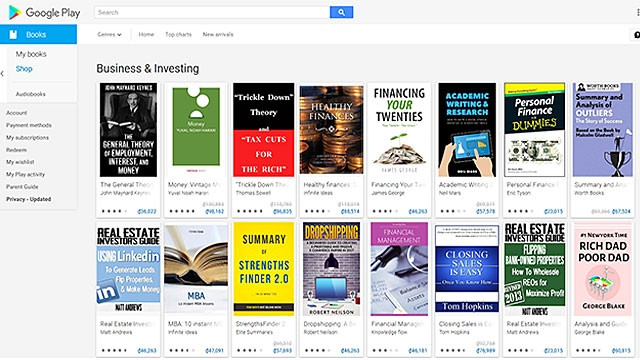Open Rich Dad Poor Dad book cover
The width and height of the screenshot is (640, 360).
tap(603, 269)
